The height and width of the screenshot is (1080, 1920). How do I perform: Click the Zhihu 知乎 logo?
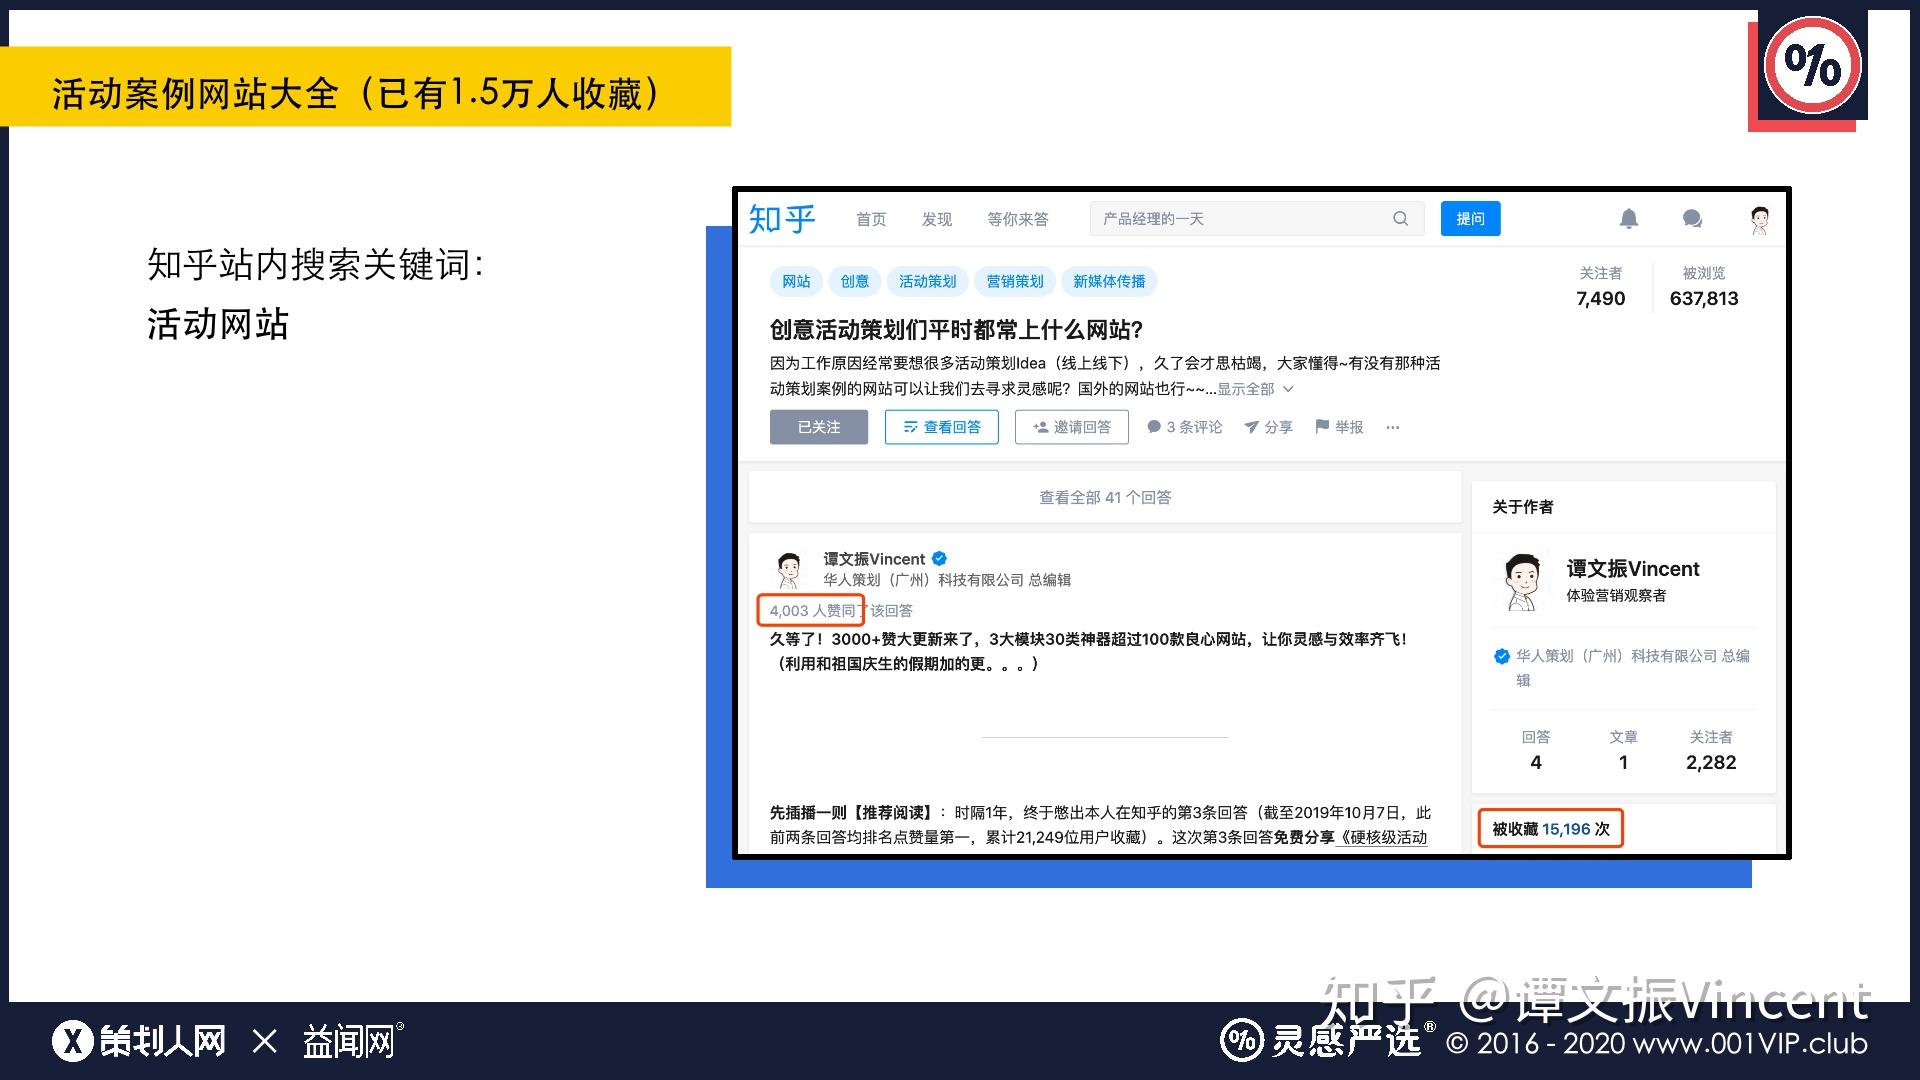point(782,219)
